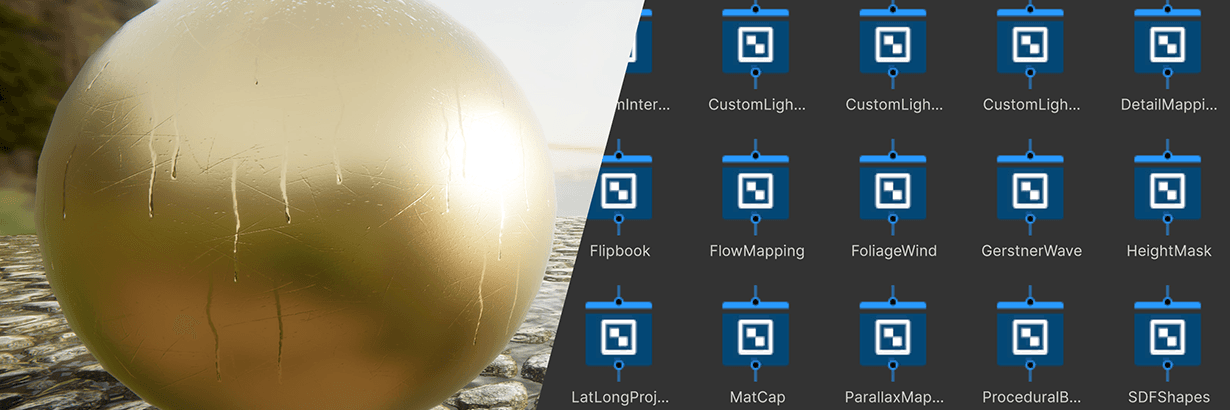Click the GerstnerWave text label

click(1031, 251)
